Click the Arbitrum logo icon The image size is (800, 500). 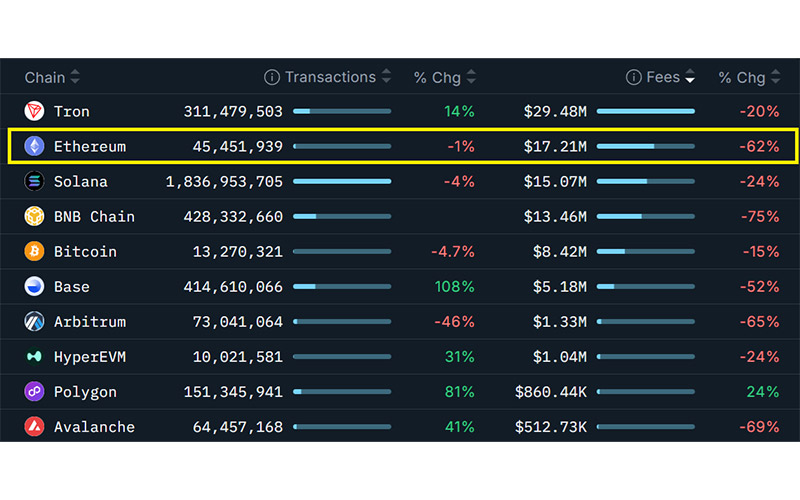(x=35, y=321)
